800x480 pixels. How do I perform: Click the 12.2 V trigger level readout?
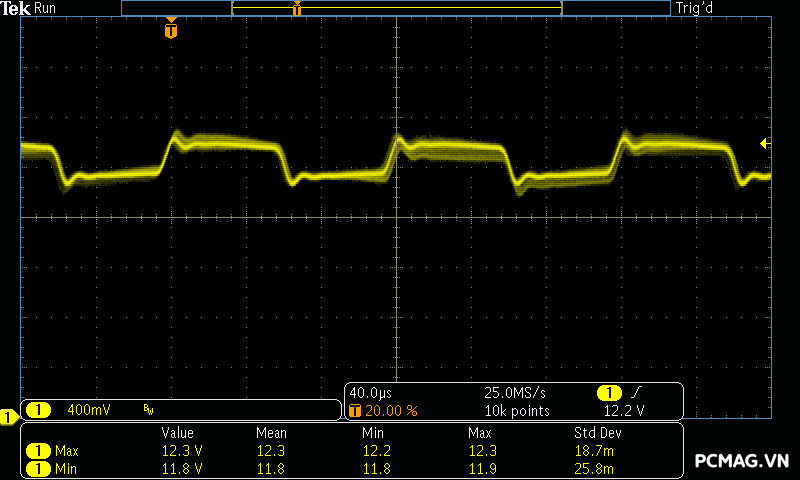(624, 411)
